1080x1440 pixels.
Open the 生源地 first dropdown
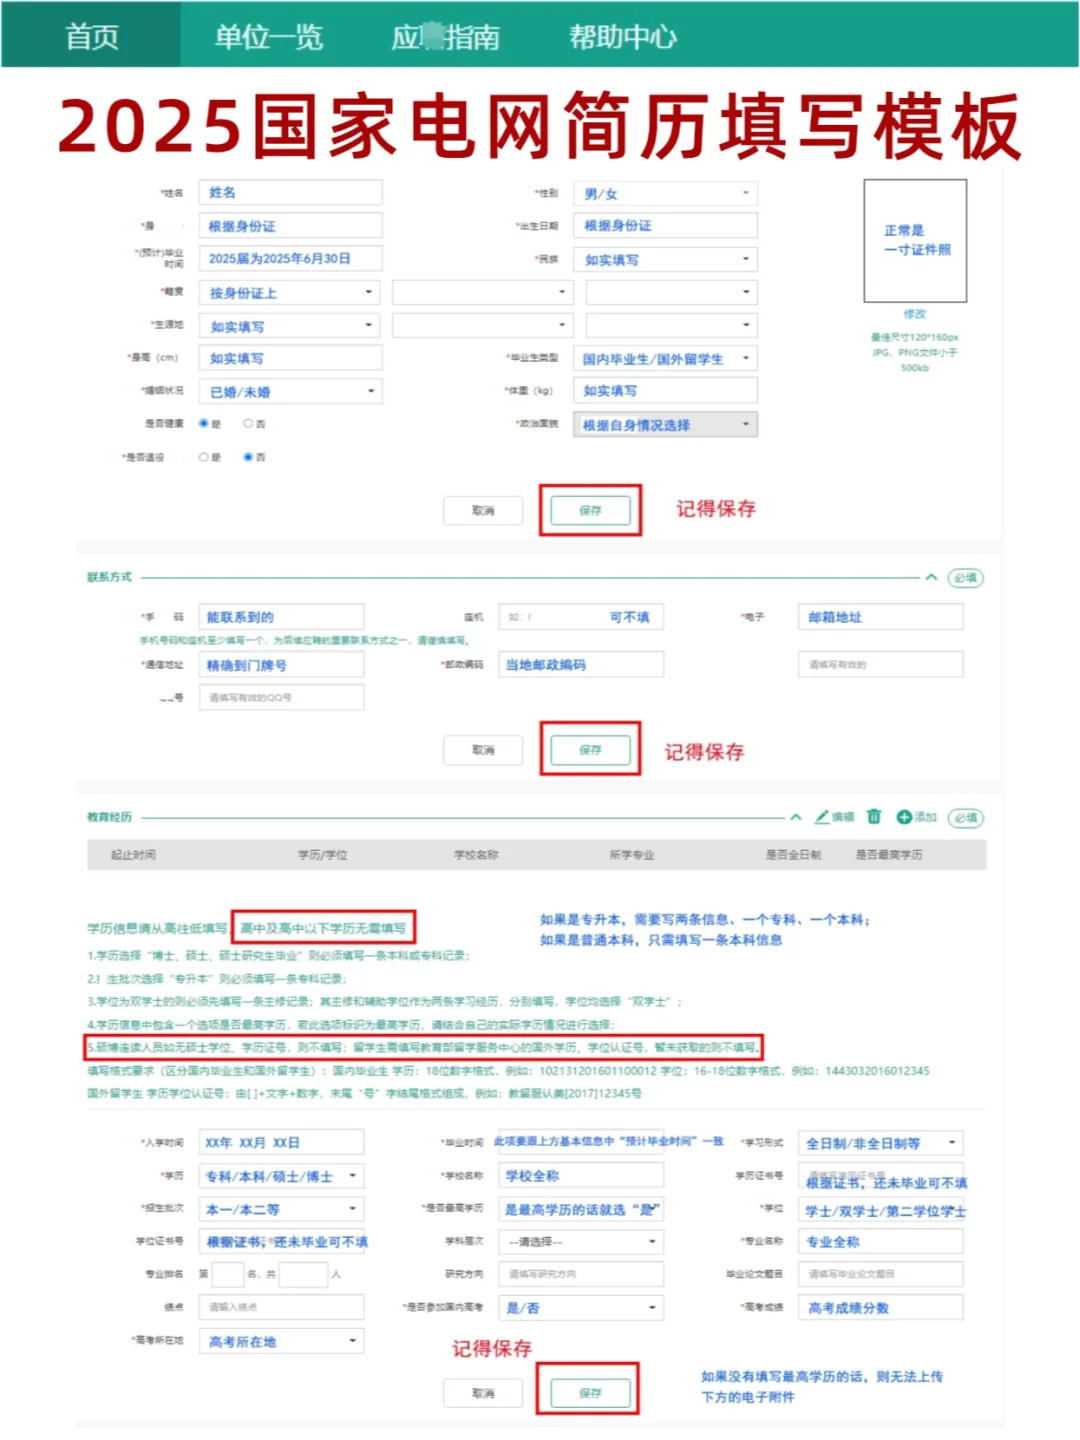coord(290,326)
